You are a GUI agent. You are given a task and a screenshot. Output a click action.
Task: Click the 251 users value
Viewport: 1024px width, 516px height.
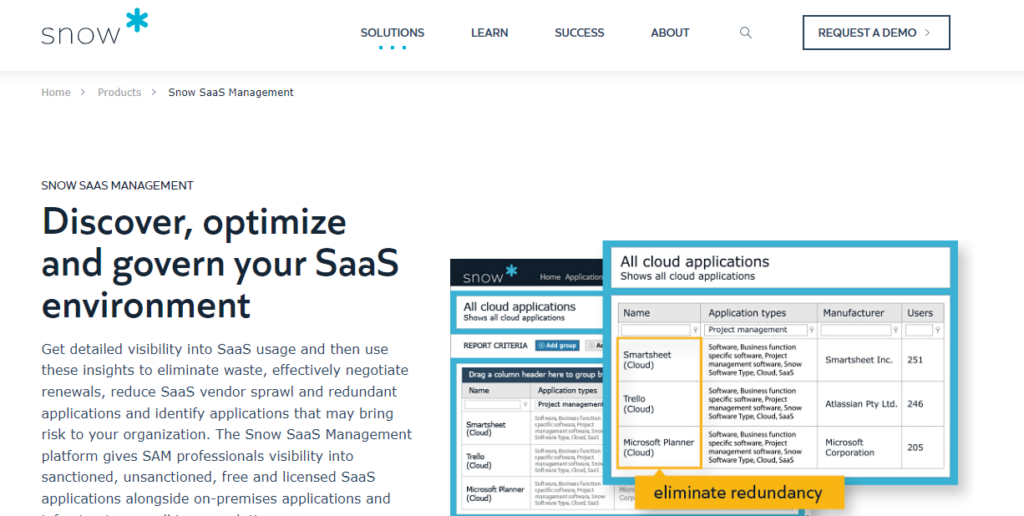915,360
